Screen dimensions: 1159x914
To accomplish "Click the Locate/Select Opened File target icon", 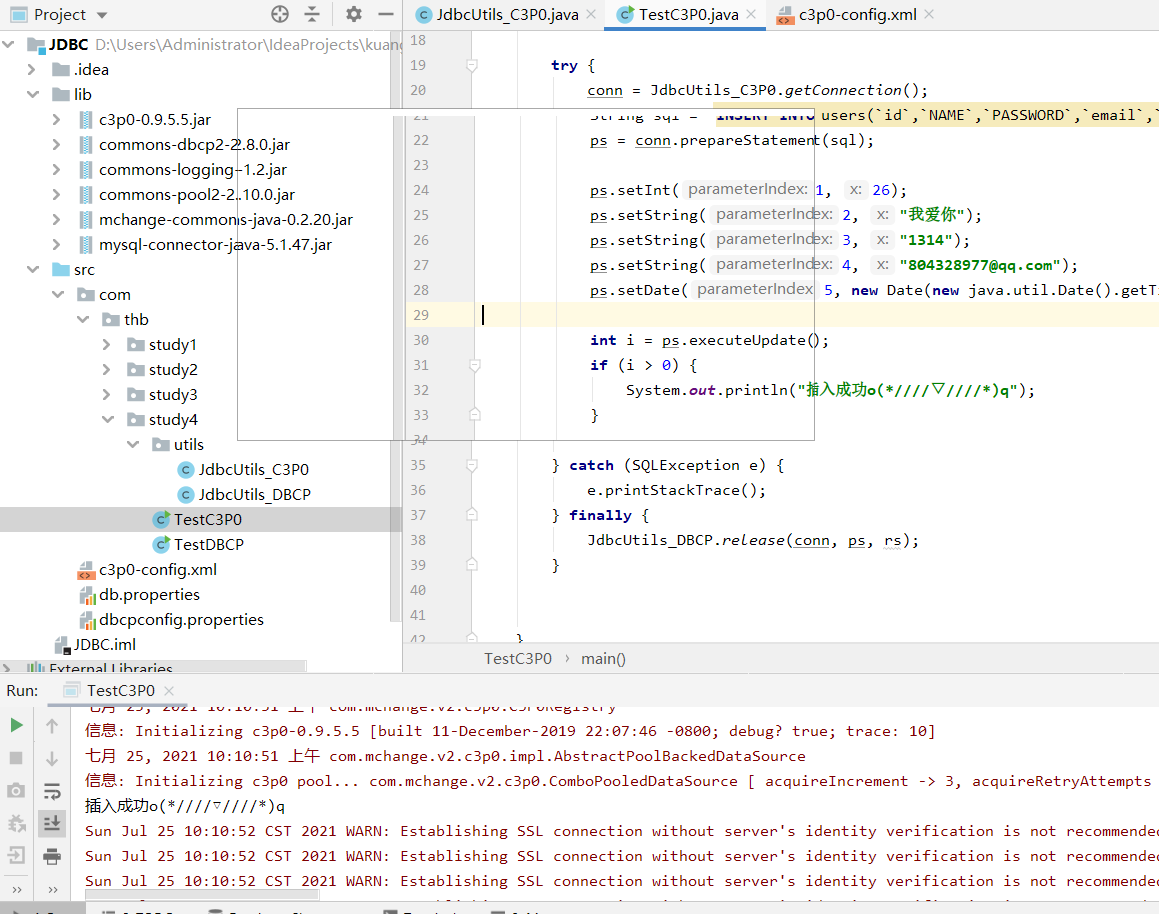I will tap(280, 15).
